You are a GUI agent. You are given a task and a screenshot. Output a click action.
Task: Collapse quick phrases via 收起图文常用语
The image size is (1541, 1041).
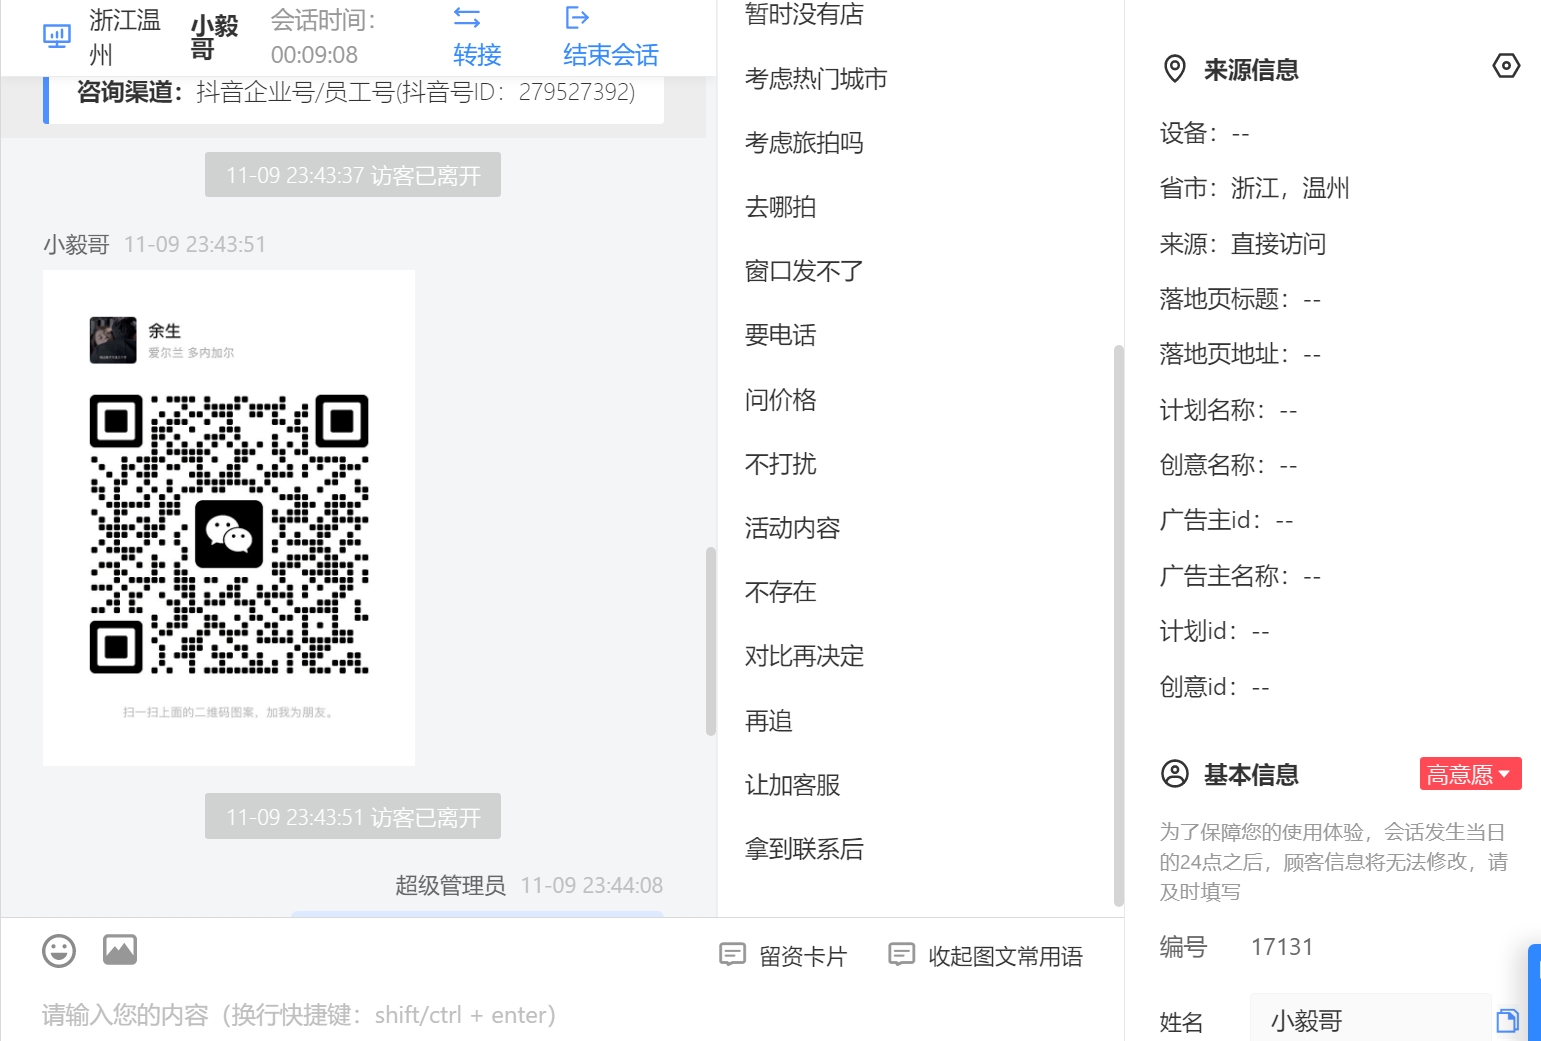coord(986,956)
